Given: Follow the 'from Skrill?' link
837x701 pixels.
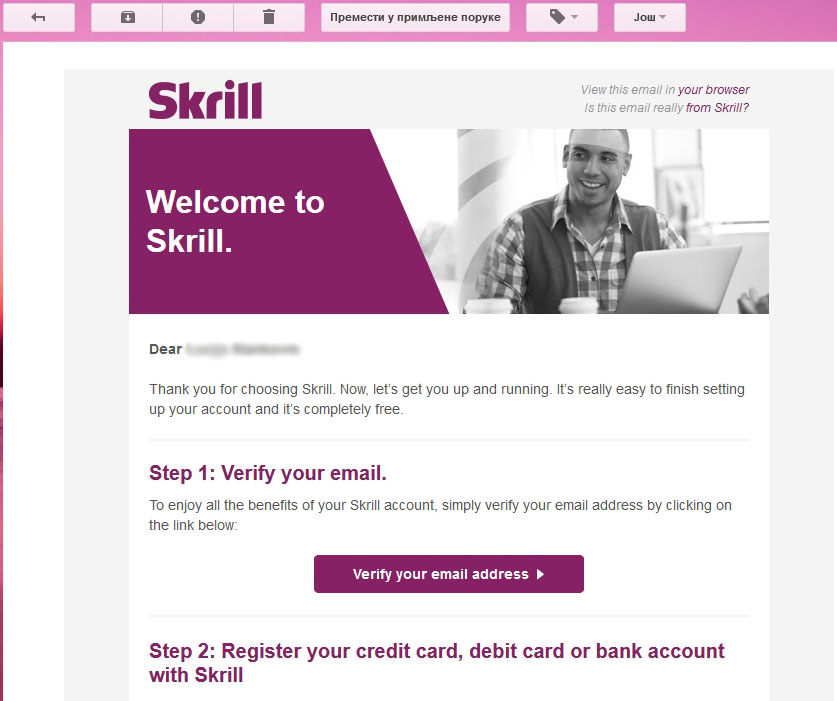Looking at the screenshot, I should (x=717, y=108).
